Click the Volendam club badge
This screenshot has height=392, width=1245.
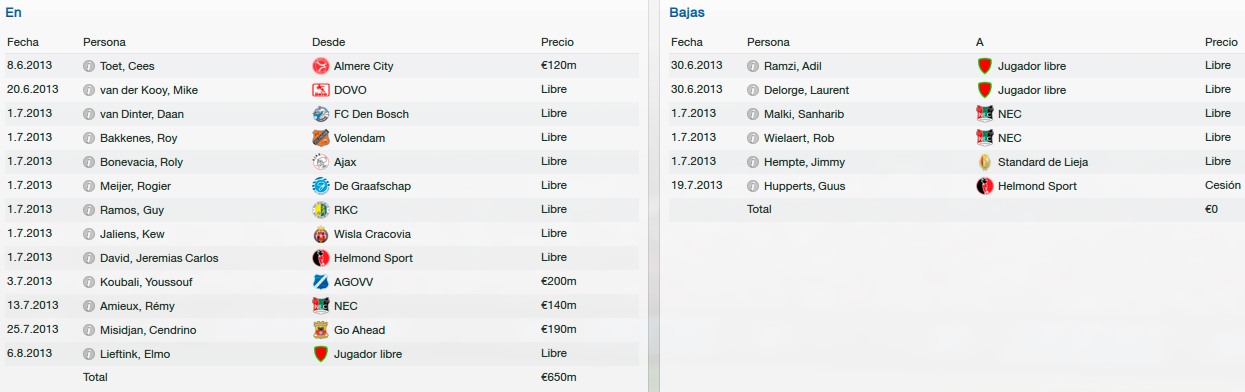pyautogui.click(x=320, y=138)
